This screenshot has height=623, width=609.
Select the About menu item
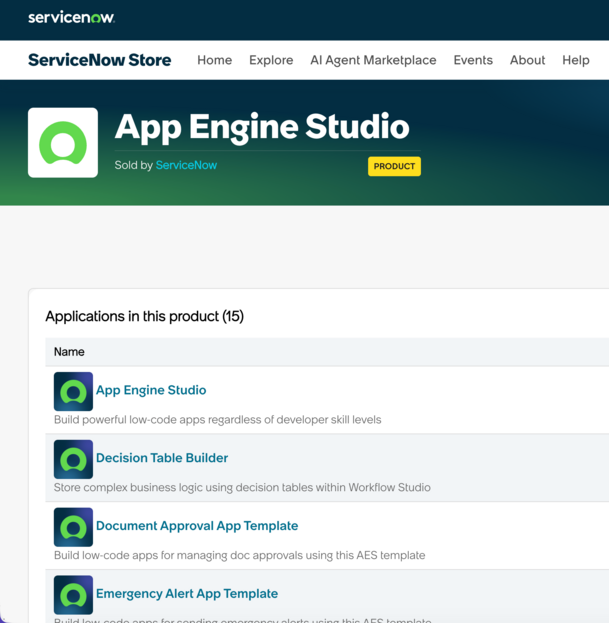(x=527, y=60)
